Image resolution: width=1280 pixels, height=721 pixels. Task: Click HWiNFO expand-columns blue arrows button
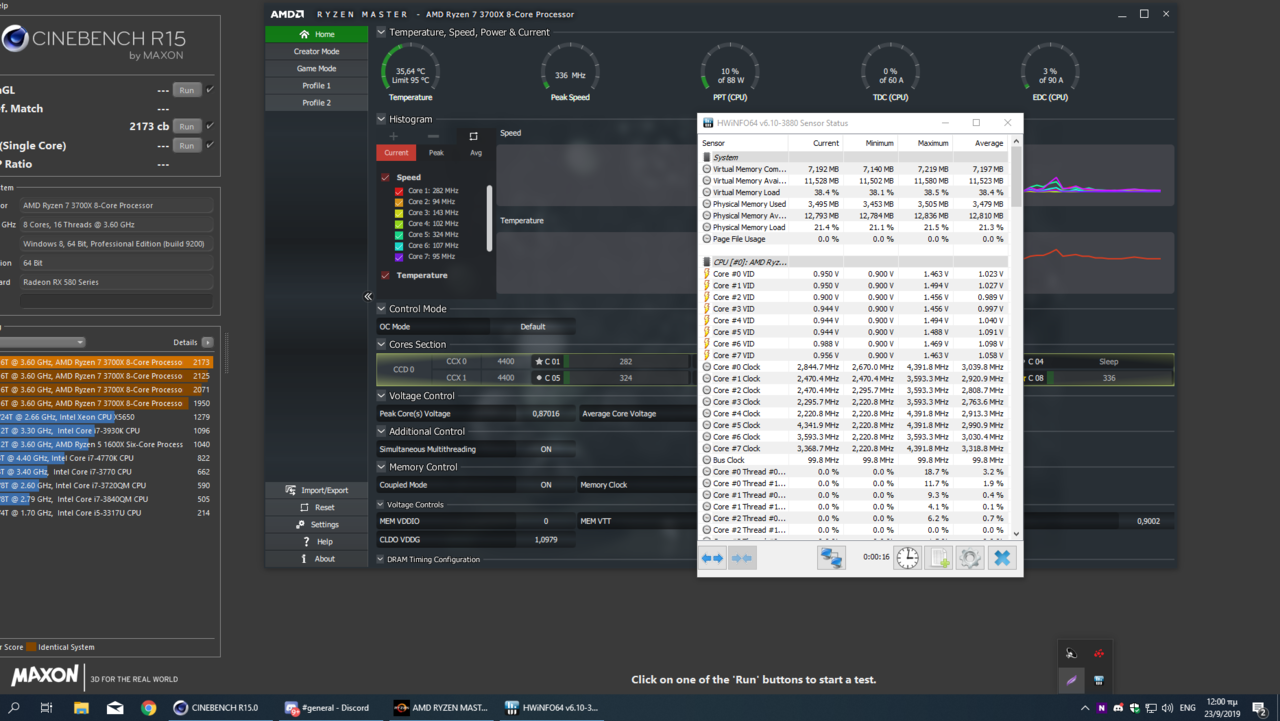click(712, 558)
